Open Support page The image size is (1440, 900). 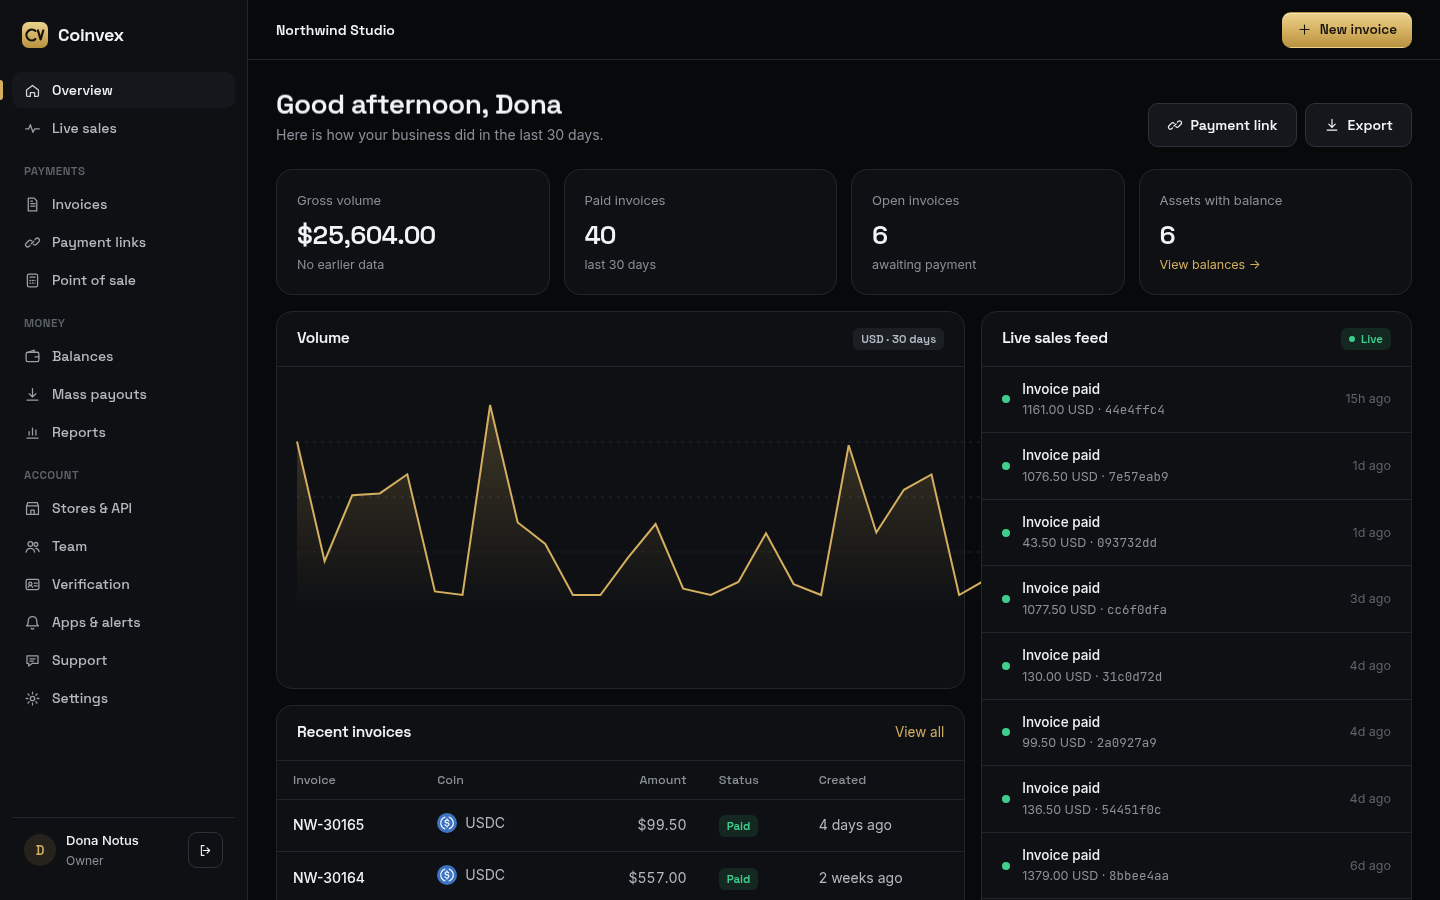(x=124, y=660)
